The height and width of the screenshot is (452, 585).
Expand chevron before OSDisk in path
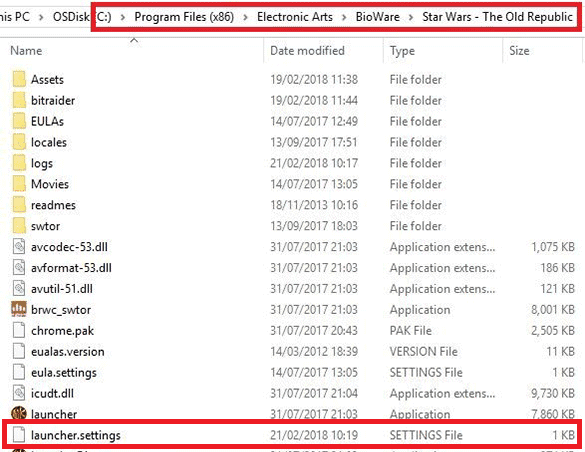[41, 17]
